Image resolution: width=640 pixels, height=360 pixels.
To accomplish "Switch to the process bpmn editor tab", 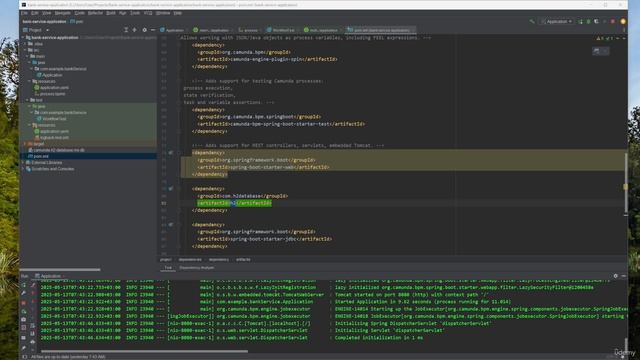I will point(248,30).
